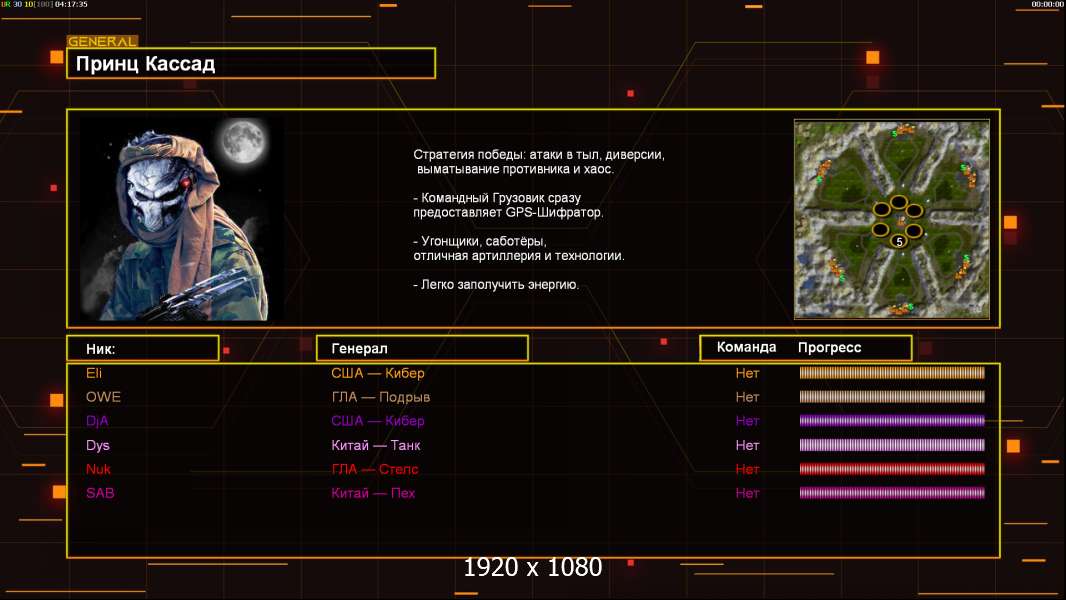Click Nuk's red loading progress bar
Screen dimensions: 1066x600
tap(892, 469)
